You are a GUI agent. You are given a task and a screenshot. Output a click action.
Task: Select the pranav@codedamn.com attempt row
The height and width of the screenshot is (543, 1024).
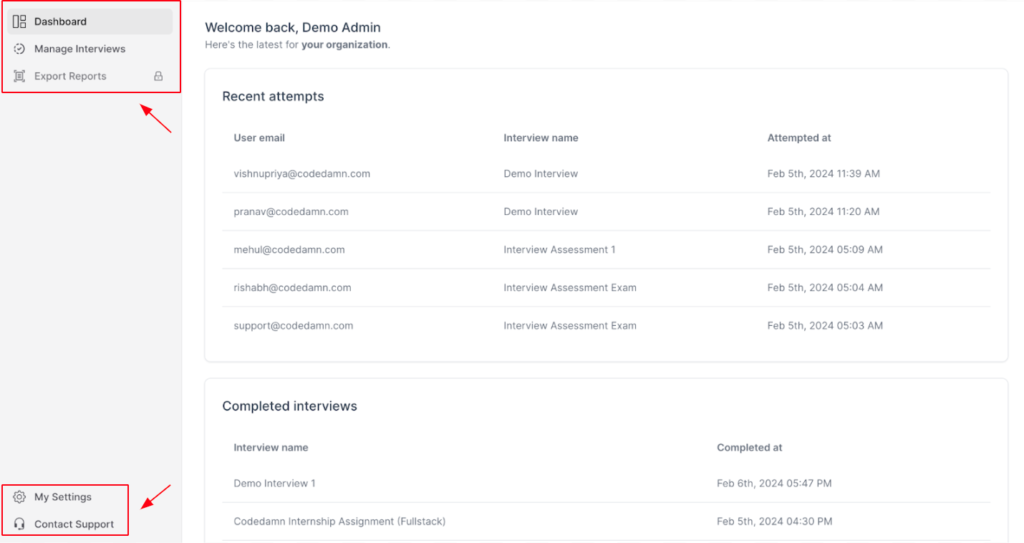click(606, 212)
